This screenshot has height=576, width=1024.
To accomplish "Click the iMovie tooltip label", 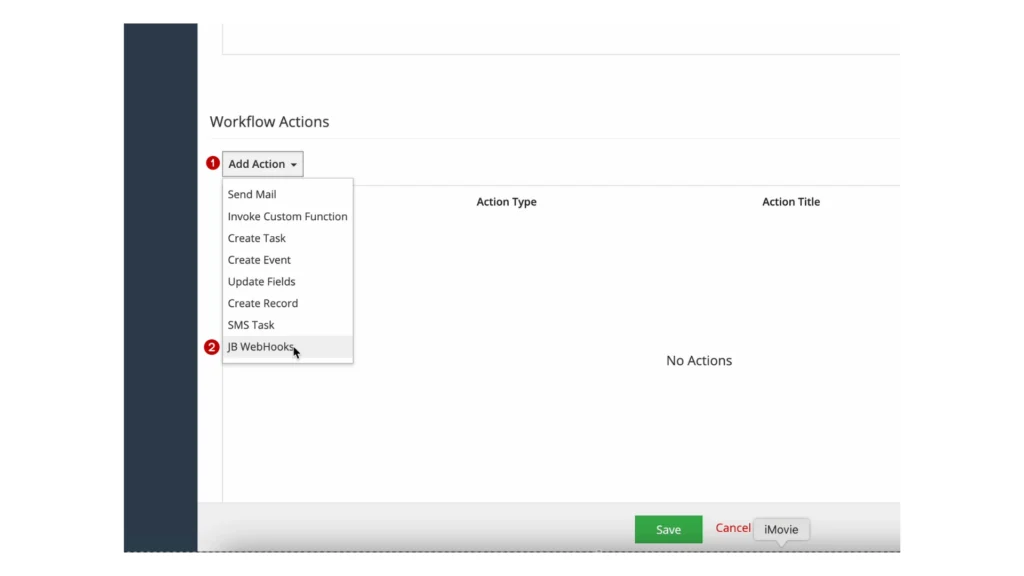I will tap(781, 529).
